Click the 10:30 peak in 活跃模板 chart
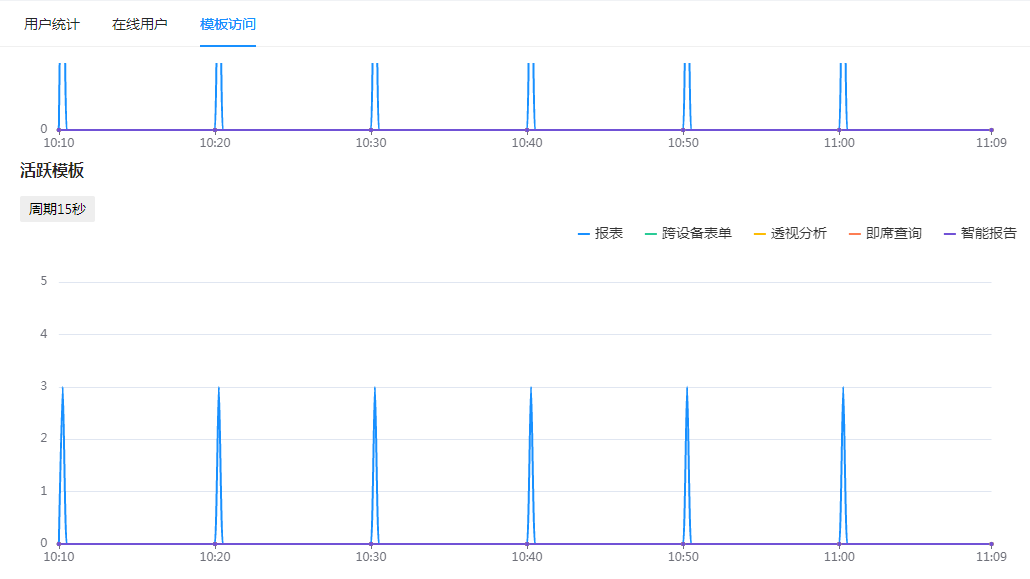This screenshot has height=579, width=1030. (x=375, y=388)
